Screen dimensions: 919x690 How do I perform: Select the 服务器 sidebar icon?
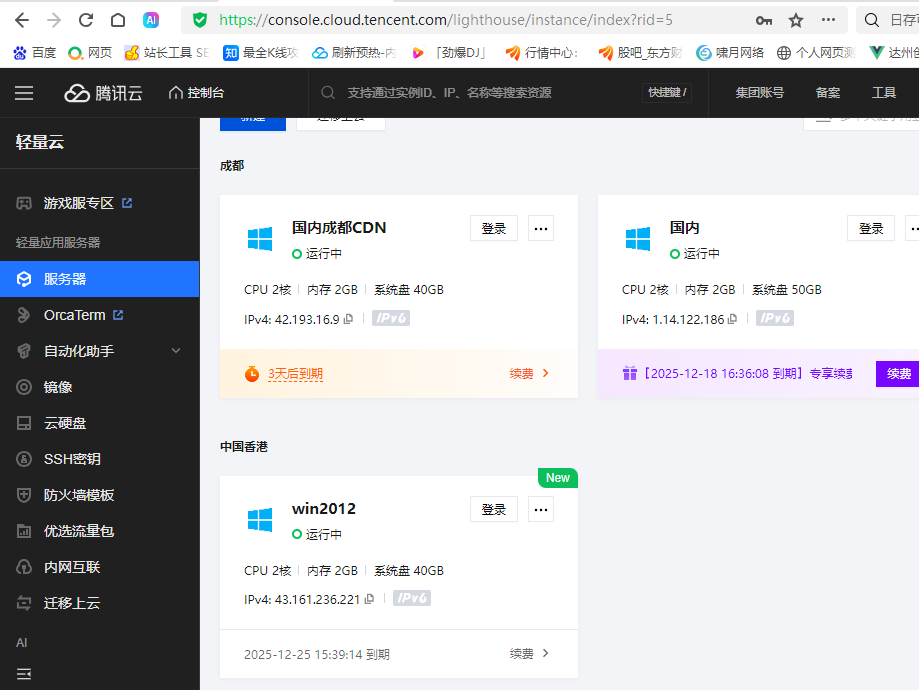pos(22,279)
